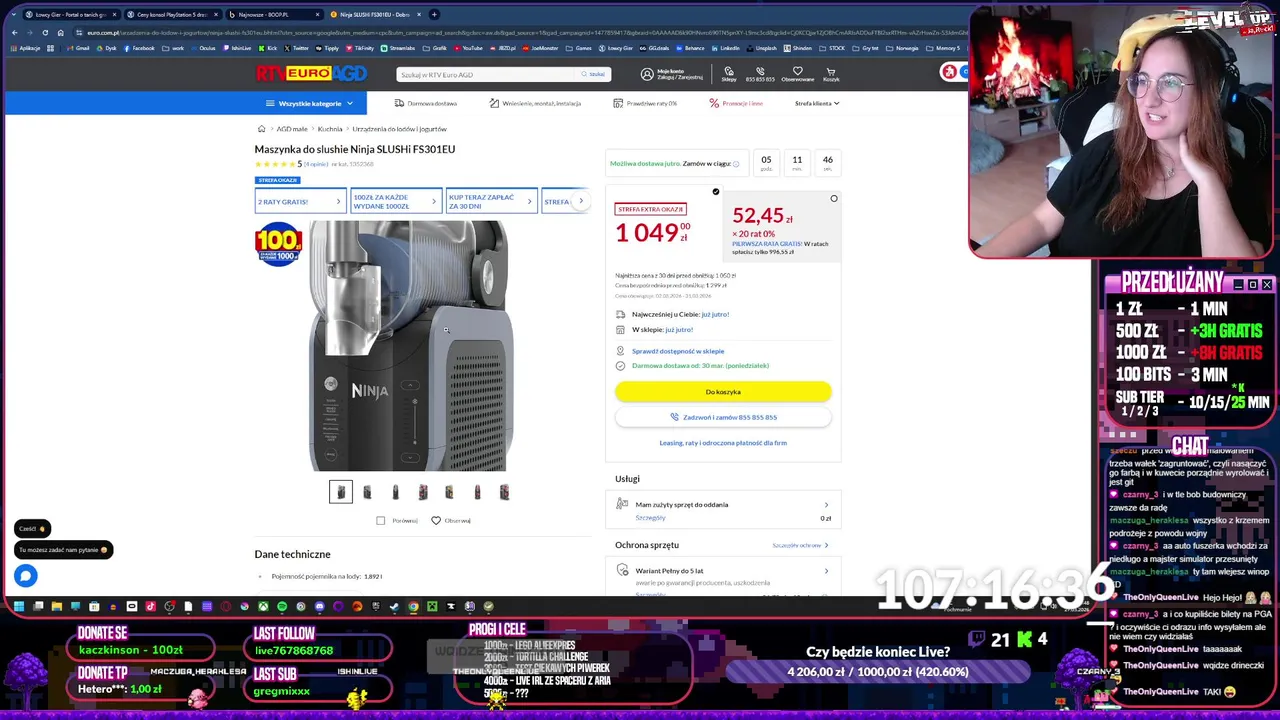The width and height of the screenshot is (1280, 720).
Task: Open Windows Start menu
Action: tap(19, 606)
